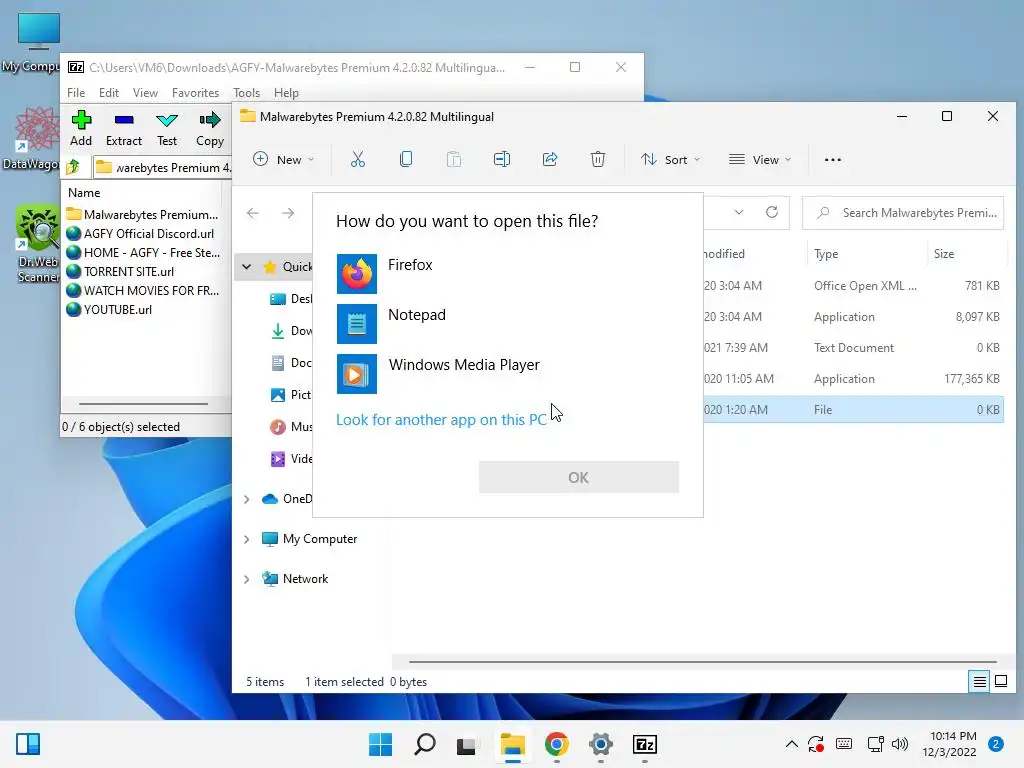Go up one folder in 7-Zip
This screenshot has width=1024, height=768.
(x=73, y=167)
